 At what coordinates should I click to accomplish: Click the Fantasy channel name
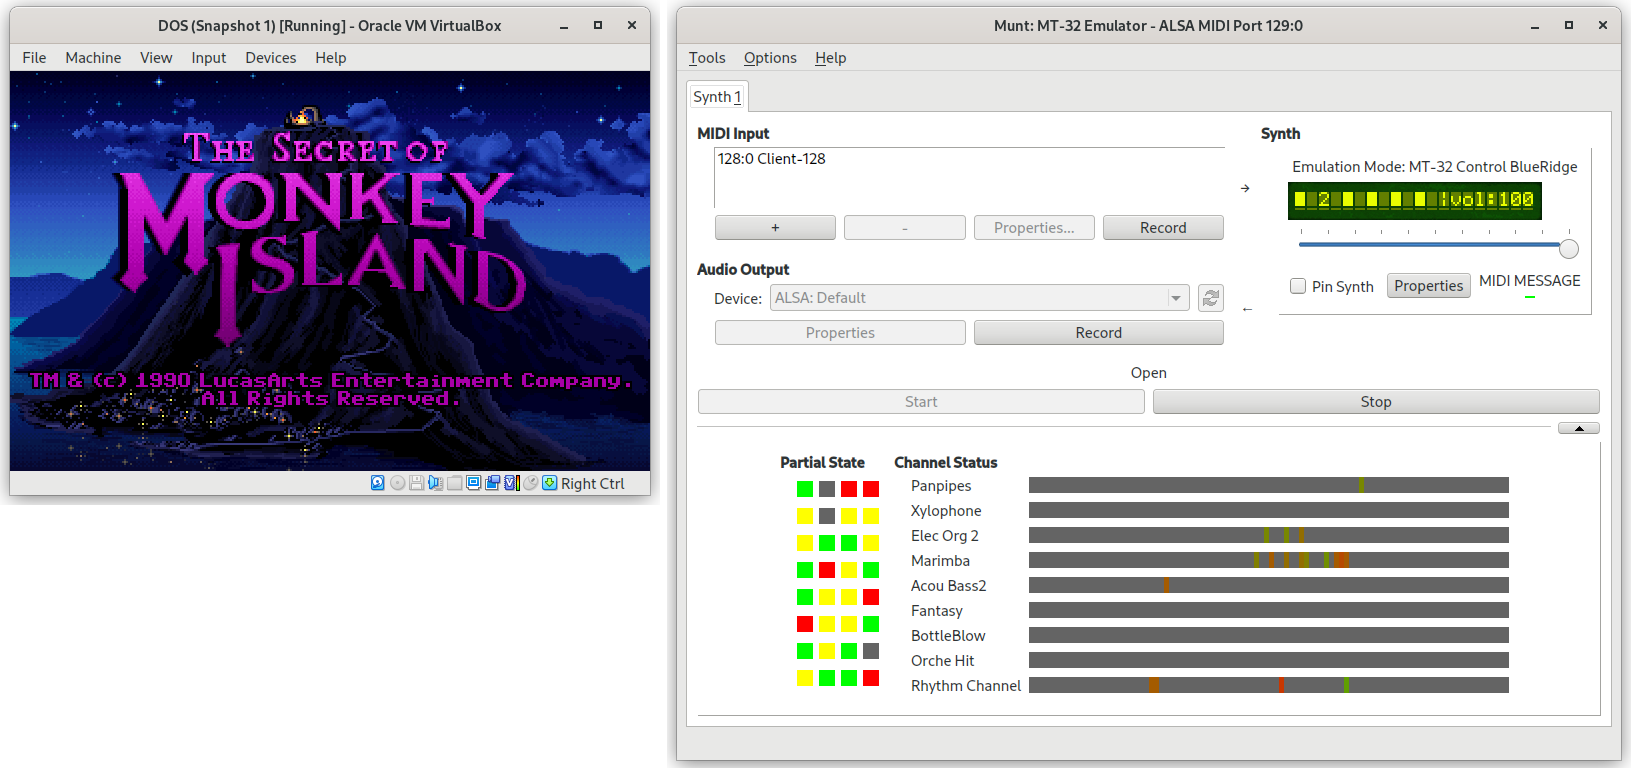click(937, 611)
